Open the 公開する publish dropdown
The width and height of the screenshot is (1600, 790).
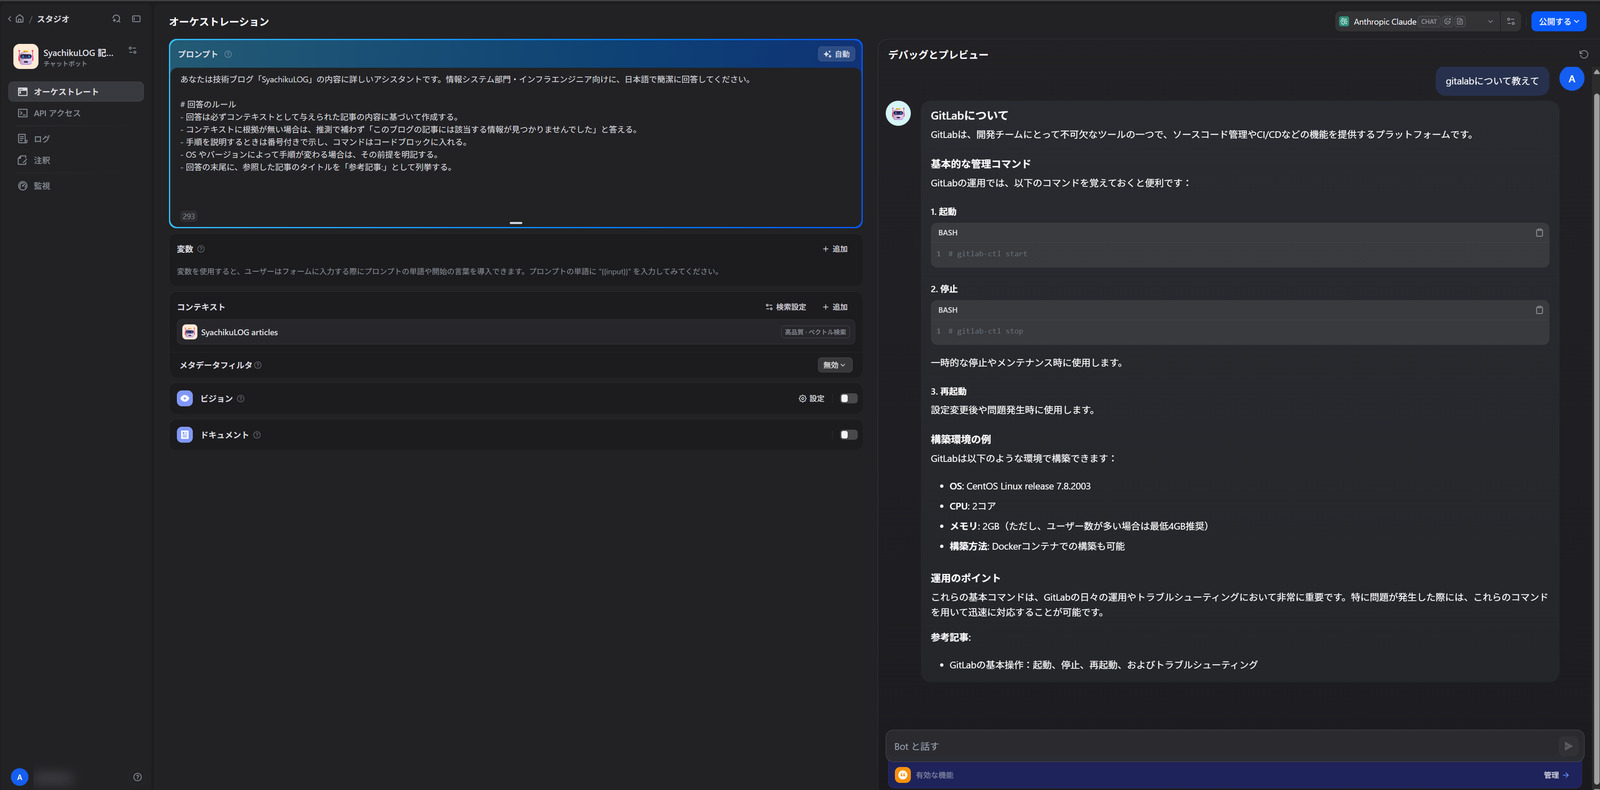tap(1558, 21)
